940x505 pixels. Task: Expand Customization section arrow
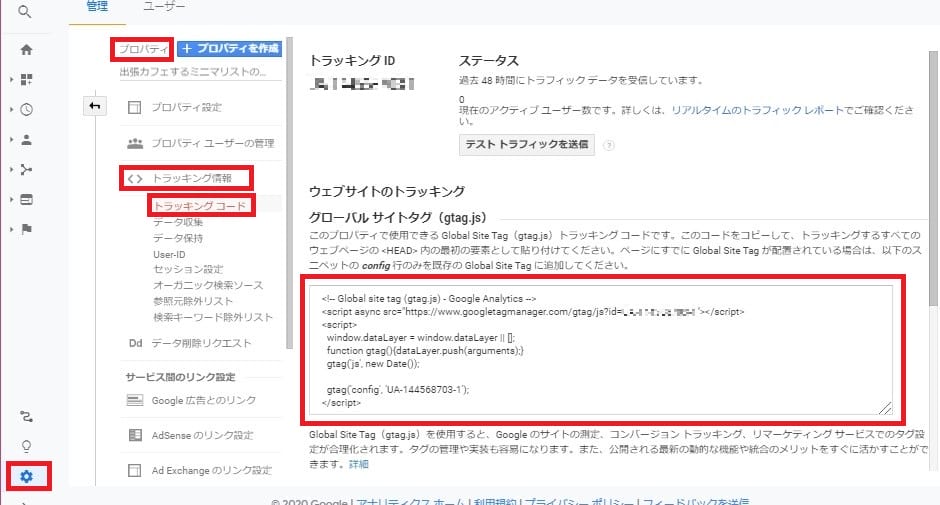coord(11,80)
